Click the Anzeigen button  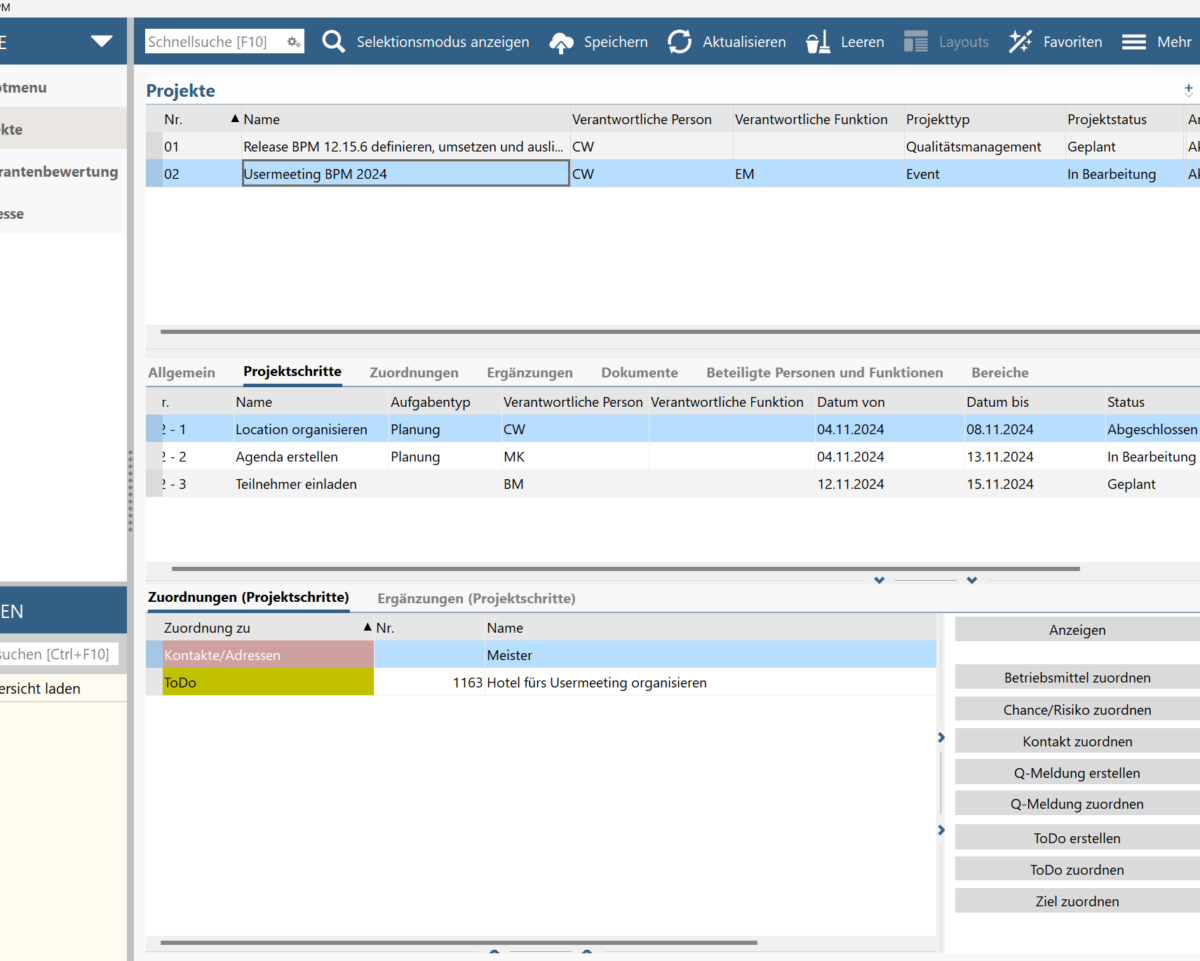[1077, 630]
